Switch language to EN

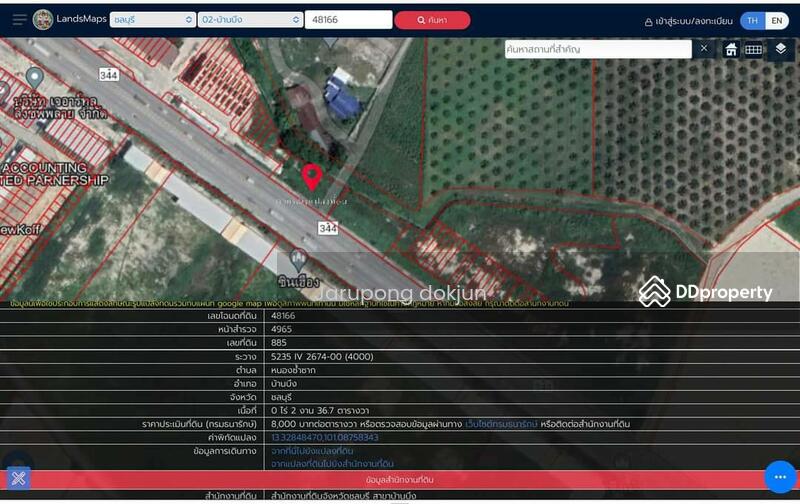point(775,20)
